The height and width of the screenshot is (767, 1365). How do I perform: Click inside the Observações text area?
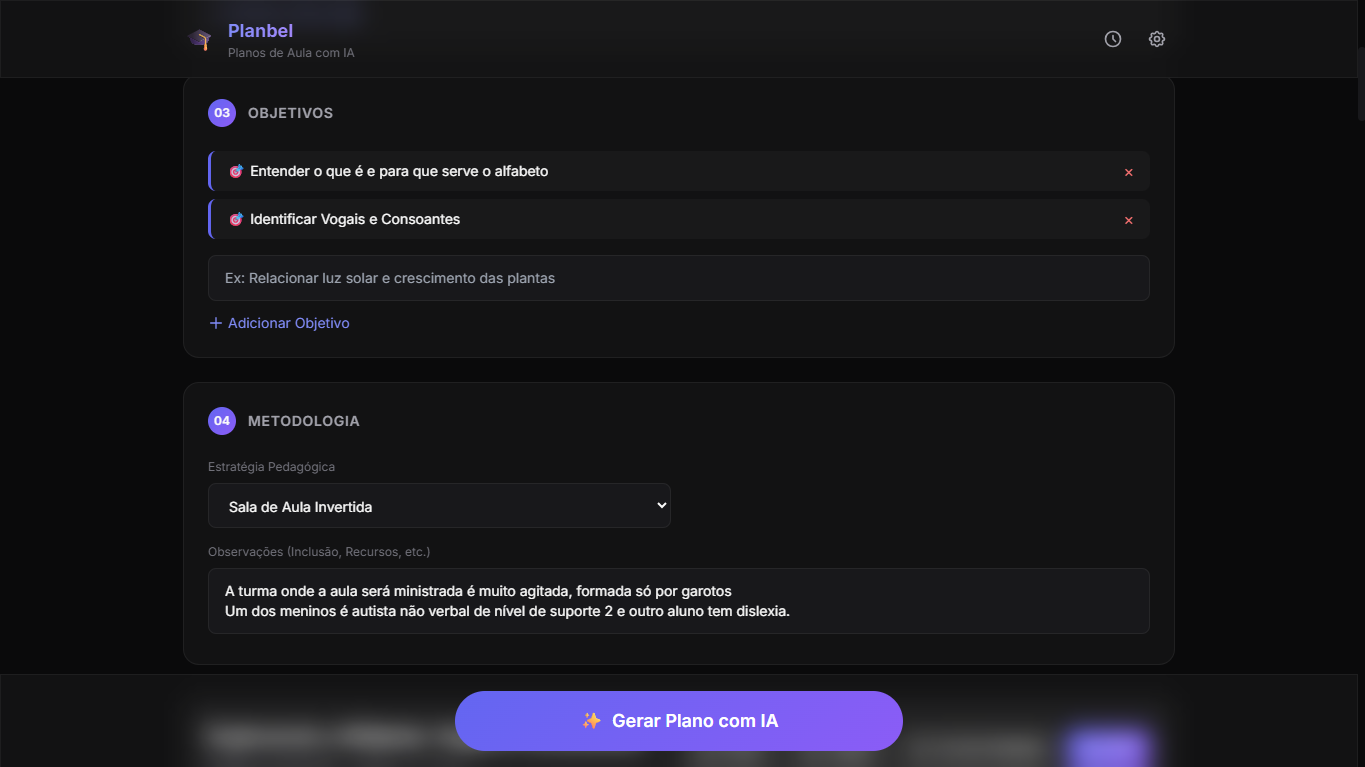coord(678,601)
